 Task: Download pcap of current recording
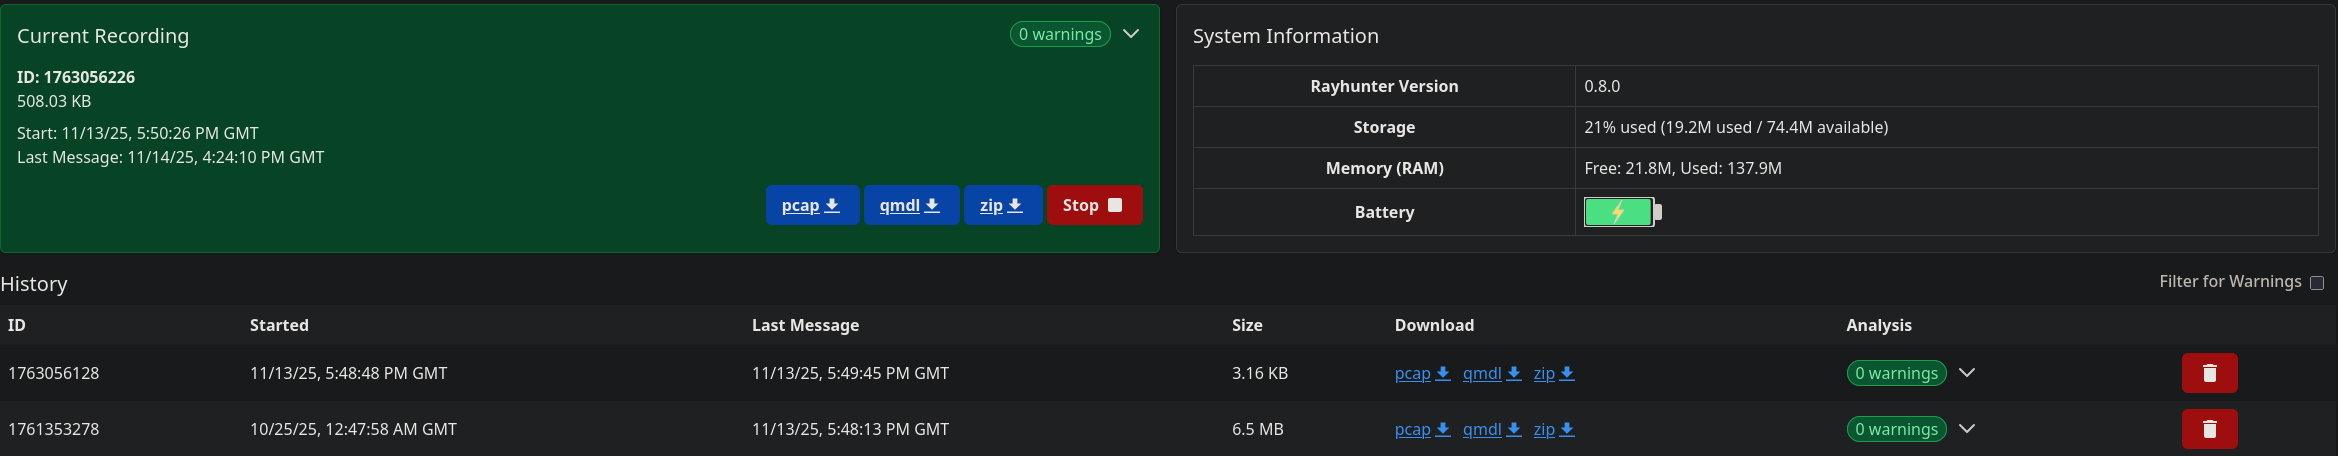pyautogui.click(x=811, y=205)
